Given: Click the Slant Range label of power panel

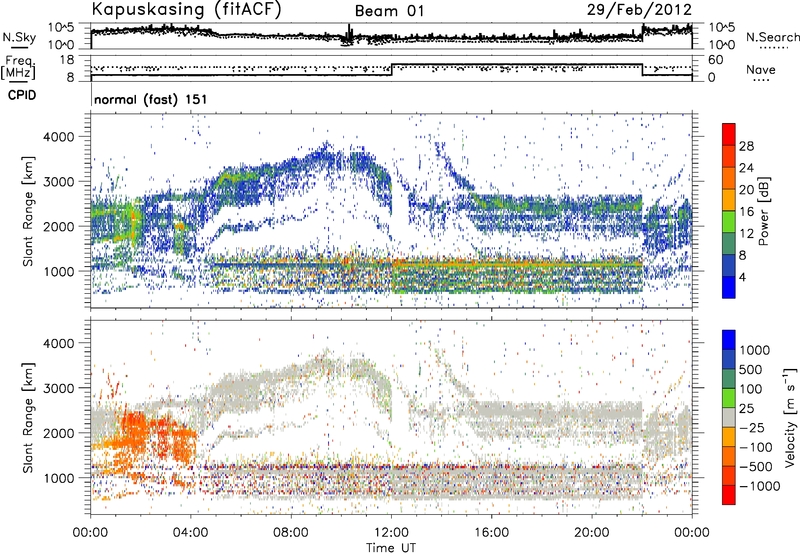Looking at the screenshot, I should [28, 211].
